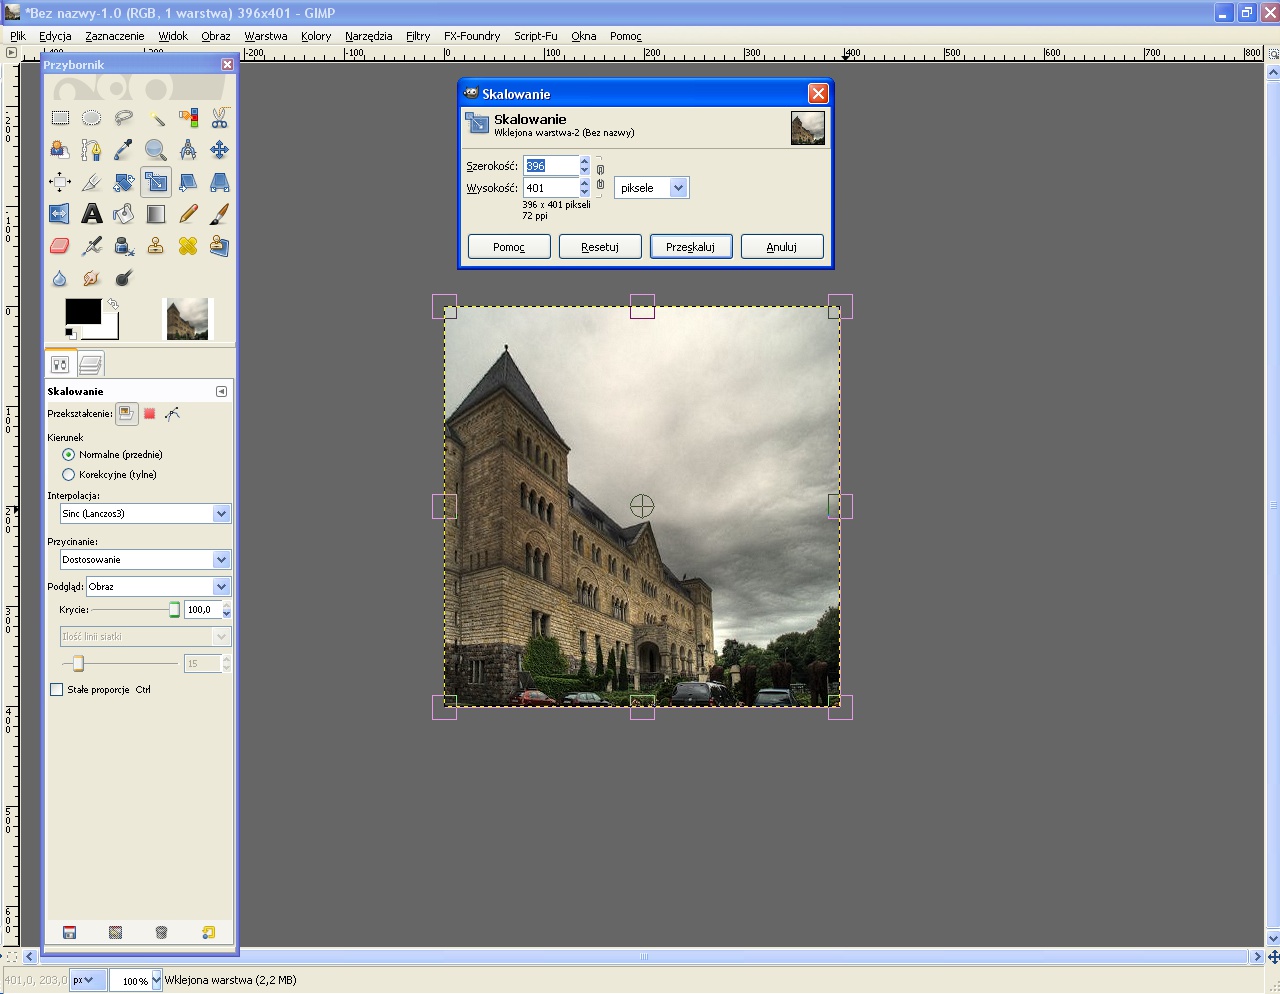
Task: Select the Scissors selection tool
Action: pyautogui.click(x=219, y=118)
